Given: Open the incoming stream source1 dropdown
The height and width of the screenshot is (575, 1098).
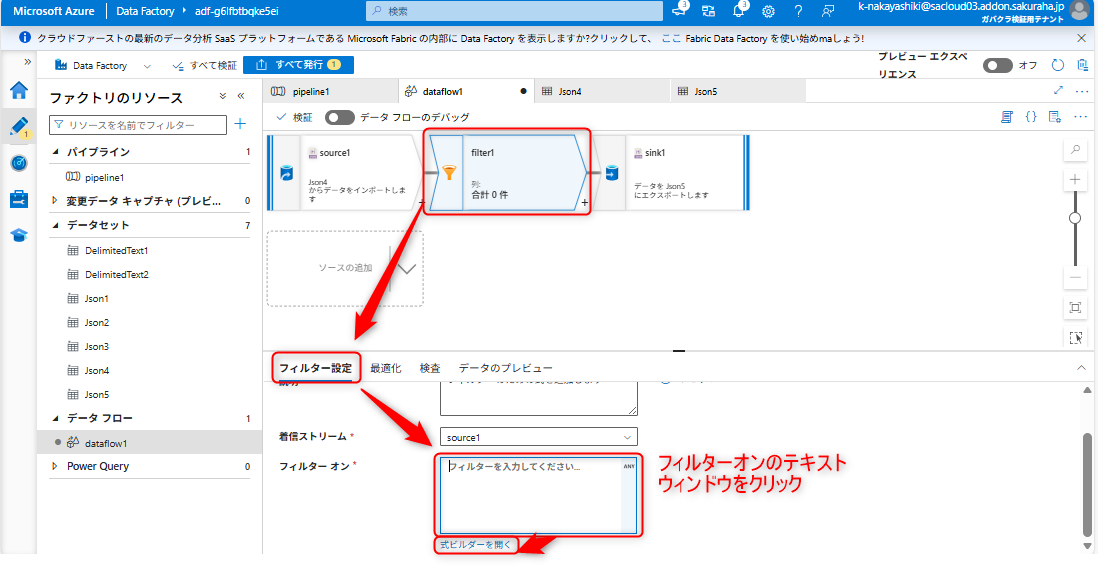Looking at the screenshot, I should (538, 437).
